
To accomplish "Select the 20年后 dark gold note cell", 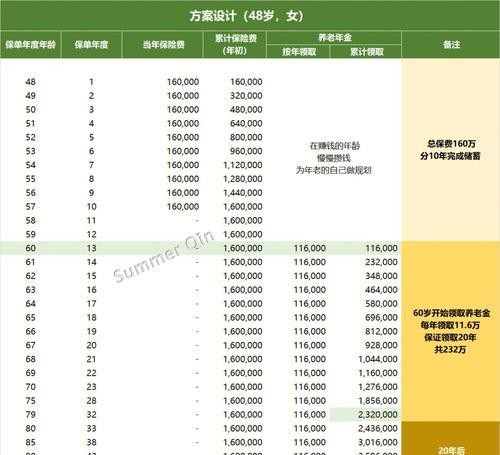I will point(451,438).
